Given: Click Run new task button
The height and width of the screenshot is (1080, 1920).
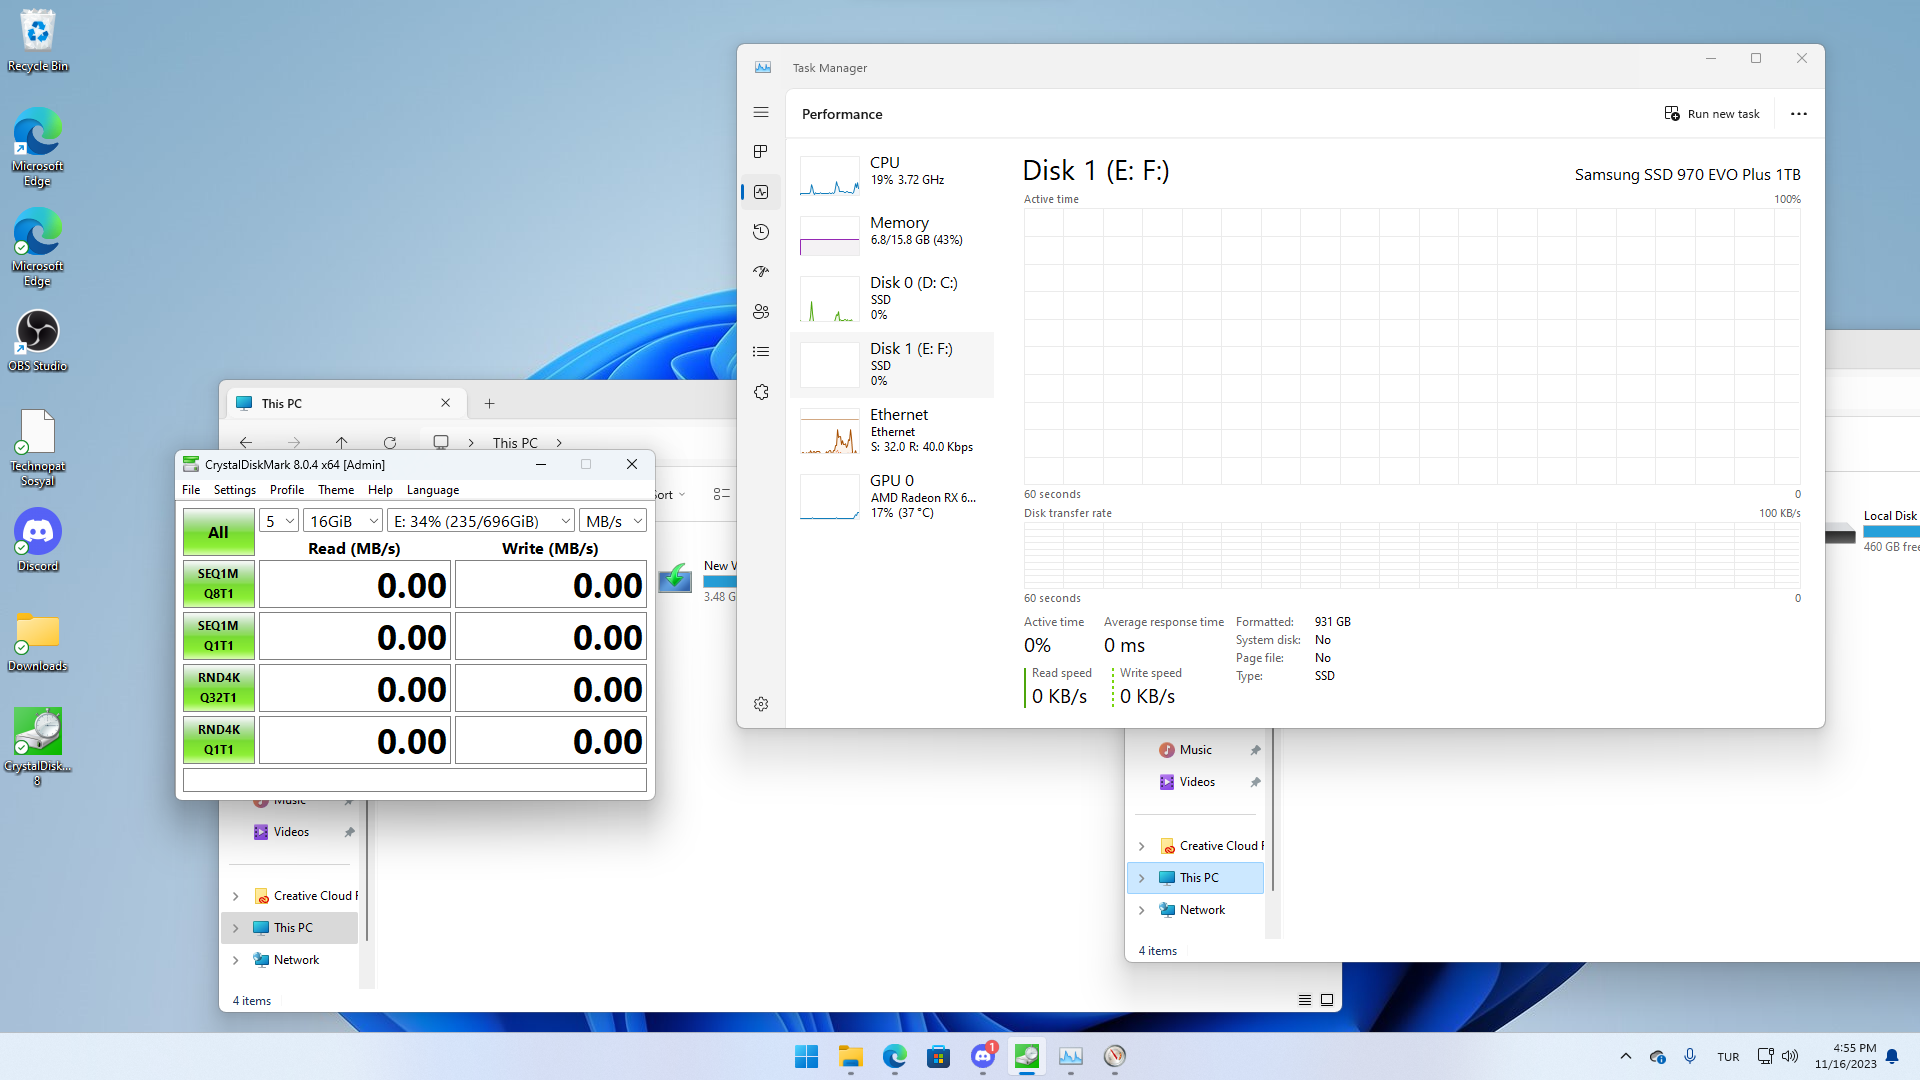Looking at the screenshot, I should (x=1712, y=114).
